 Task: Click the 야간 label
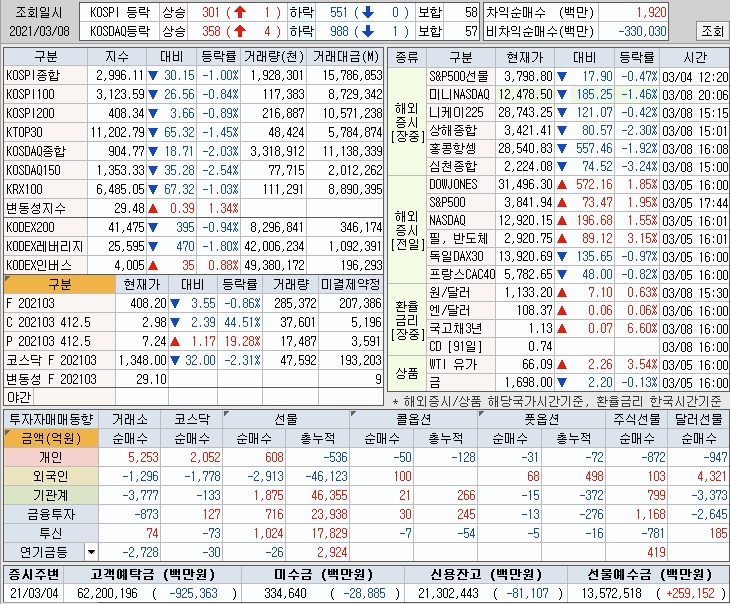19,397
